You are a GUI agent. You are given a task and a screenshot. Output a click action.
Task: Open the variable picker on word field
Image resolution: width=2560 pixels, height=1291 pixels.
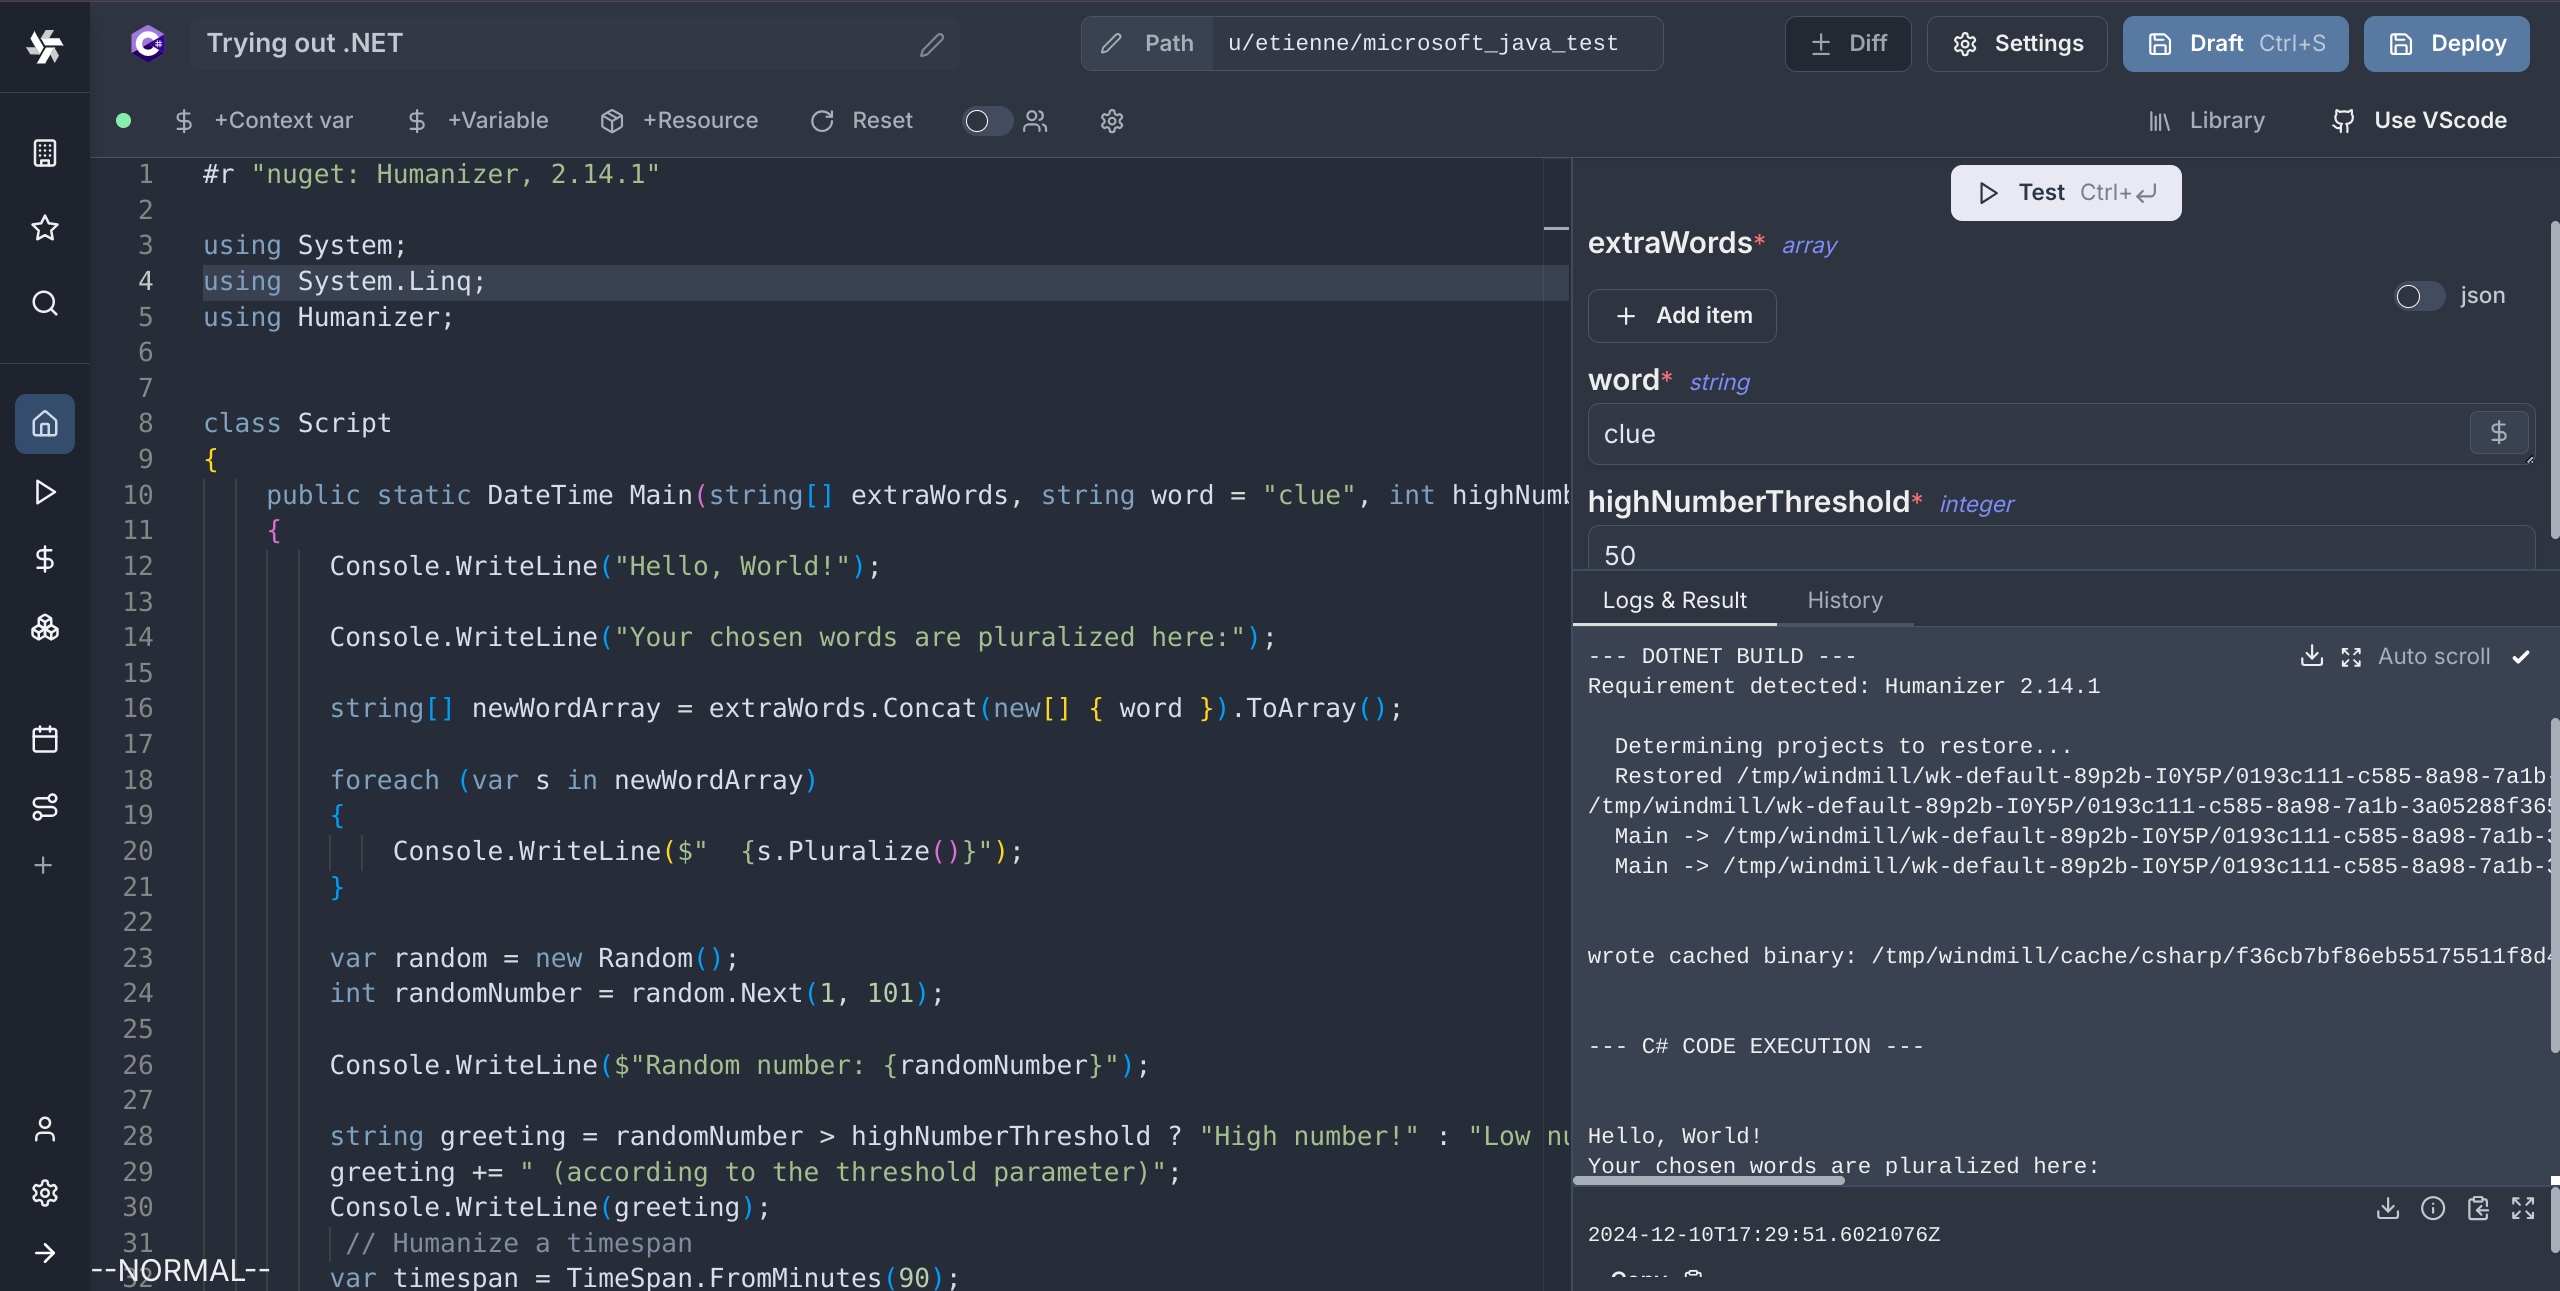coord(2498,432)
